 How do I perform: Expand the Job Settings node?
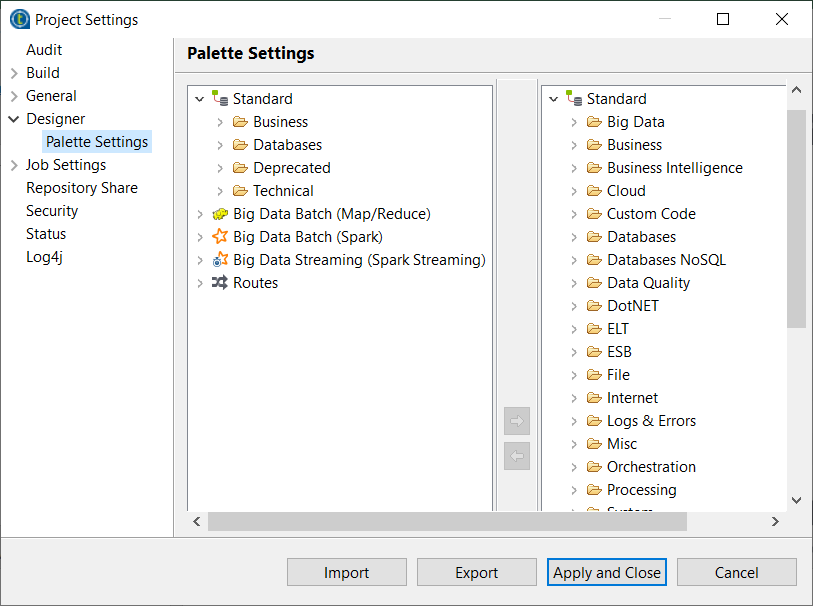pyautogui.click(x=14, y=165)
